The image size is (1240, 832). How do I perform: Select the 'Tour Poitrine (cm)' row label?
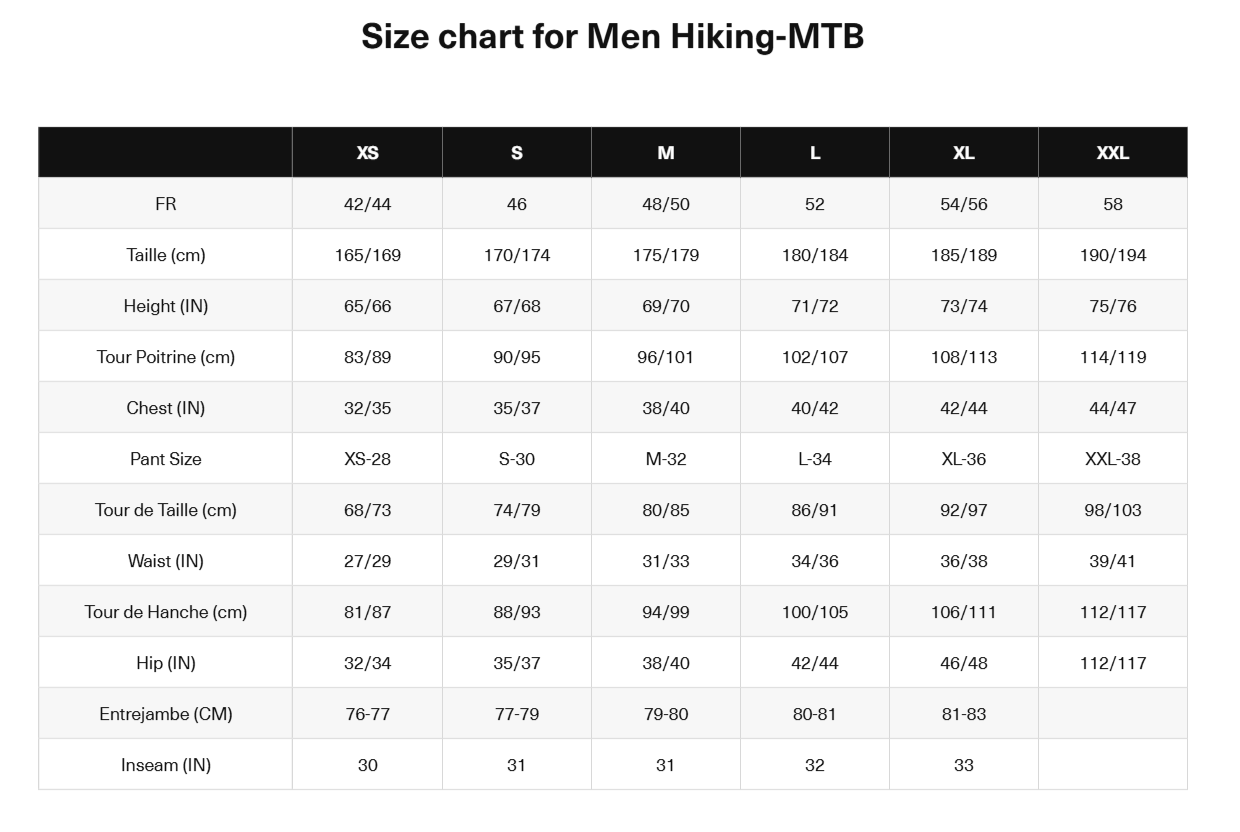[166, 357]
